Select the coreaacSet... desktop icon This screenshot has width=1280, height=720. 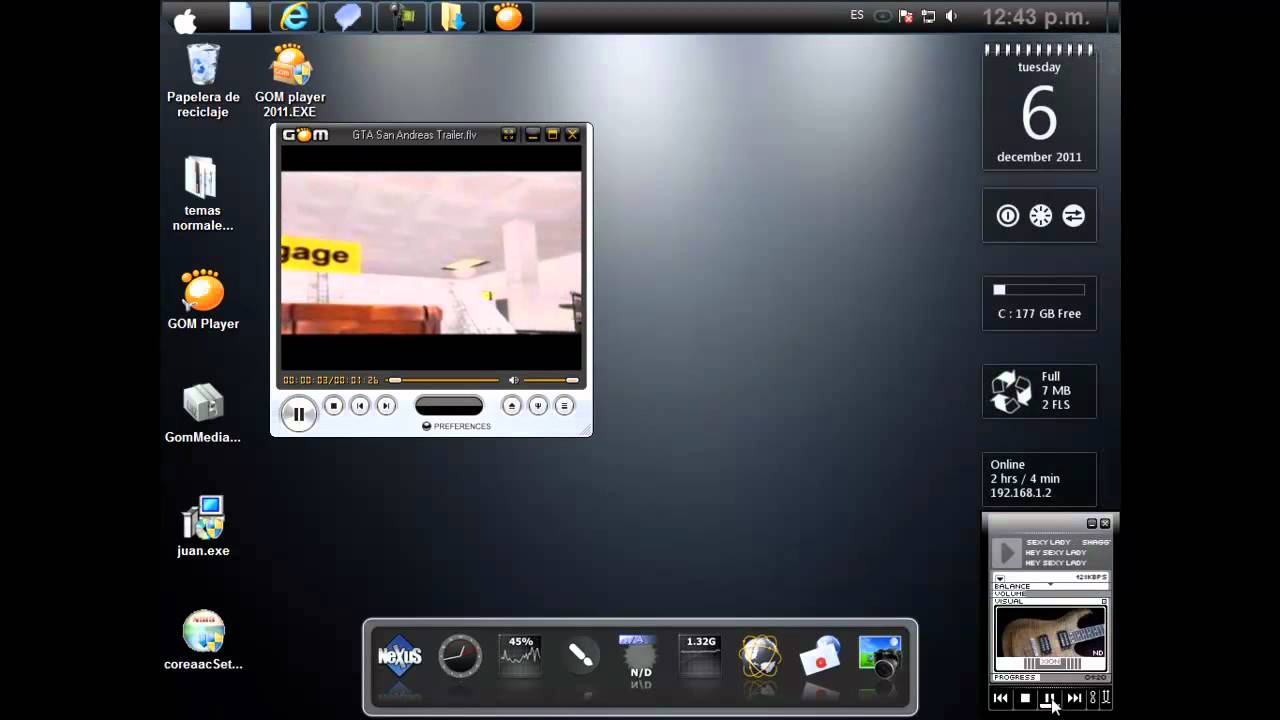point(203,640)
